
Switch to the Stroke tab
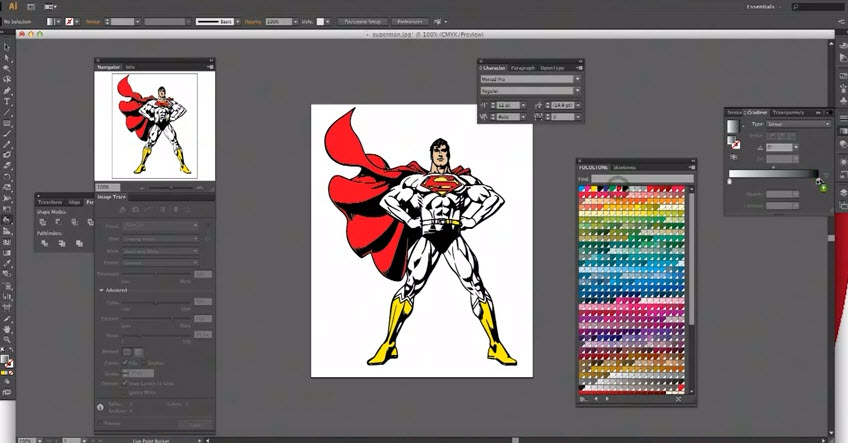pyautogui.click(x=734, y=113)
